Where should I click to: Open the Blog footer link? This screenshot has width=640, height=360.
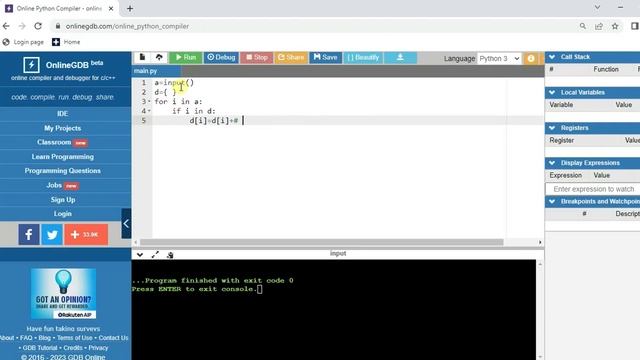[x=44, y=338]
